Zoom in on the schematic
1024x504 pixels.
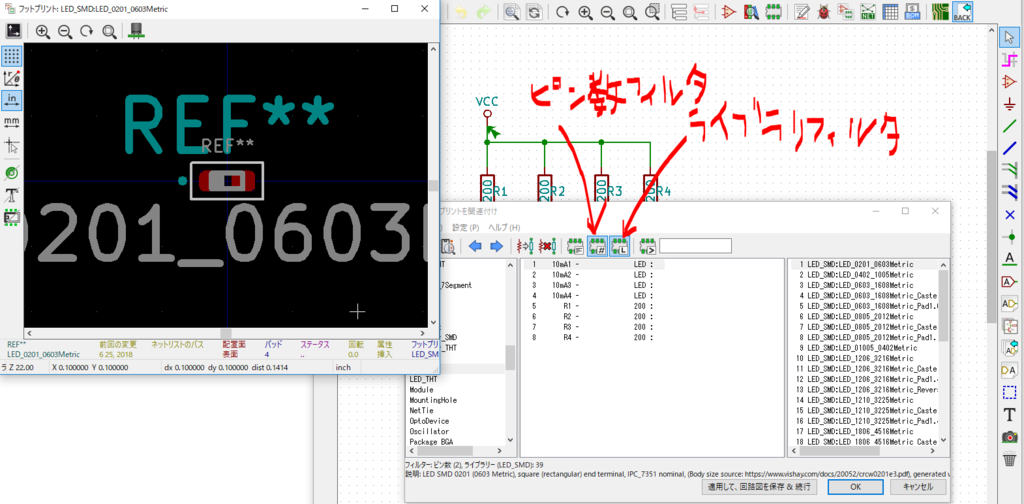(585, 12)
